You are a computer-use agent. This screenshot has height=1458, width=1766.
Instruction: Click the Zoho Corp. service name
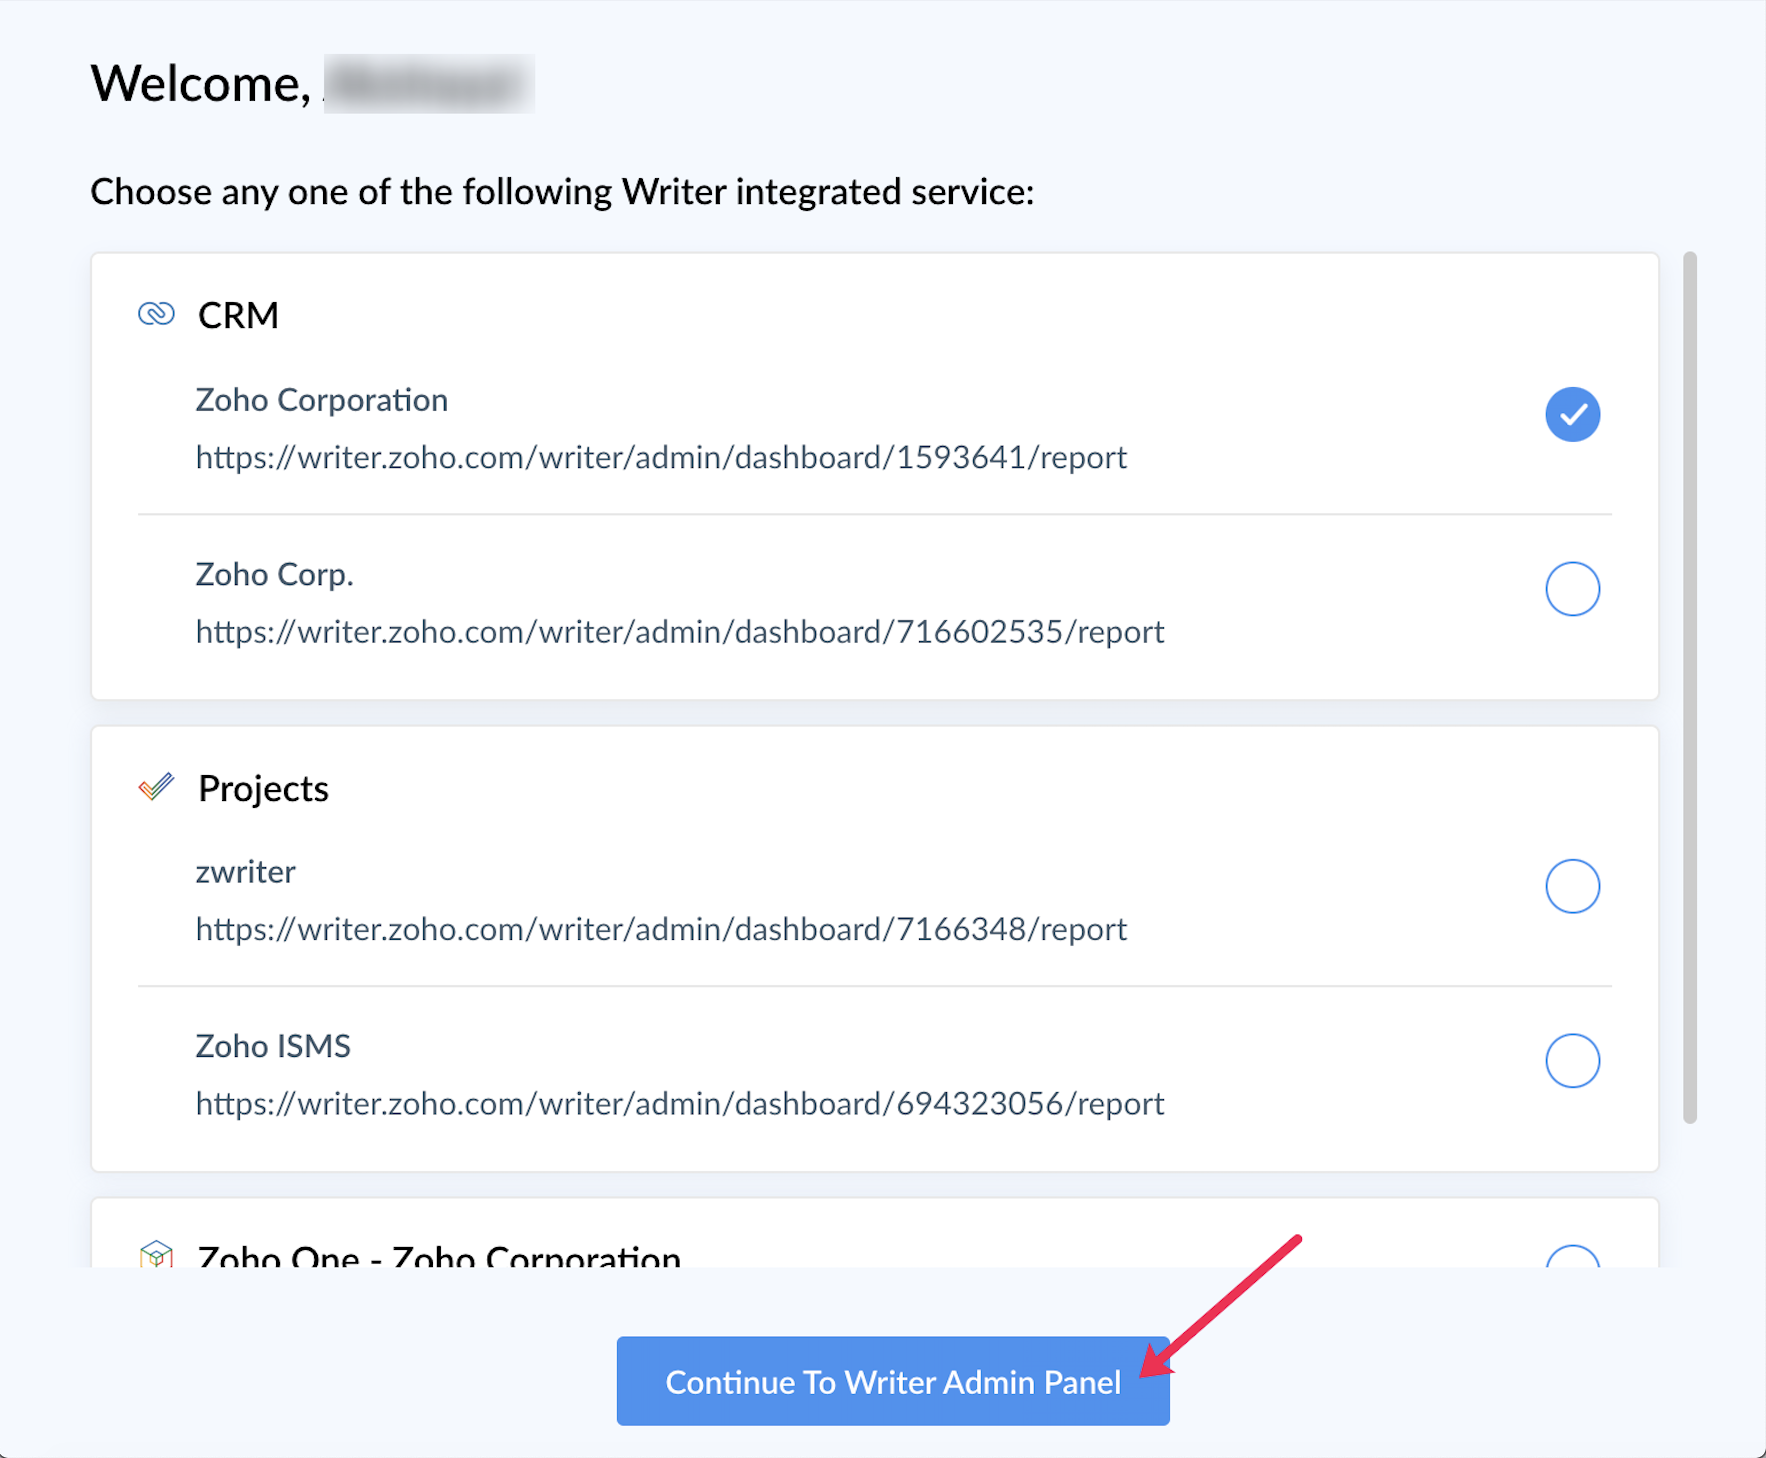(x=274, y=575)
